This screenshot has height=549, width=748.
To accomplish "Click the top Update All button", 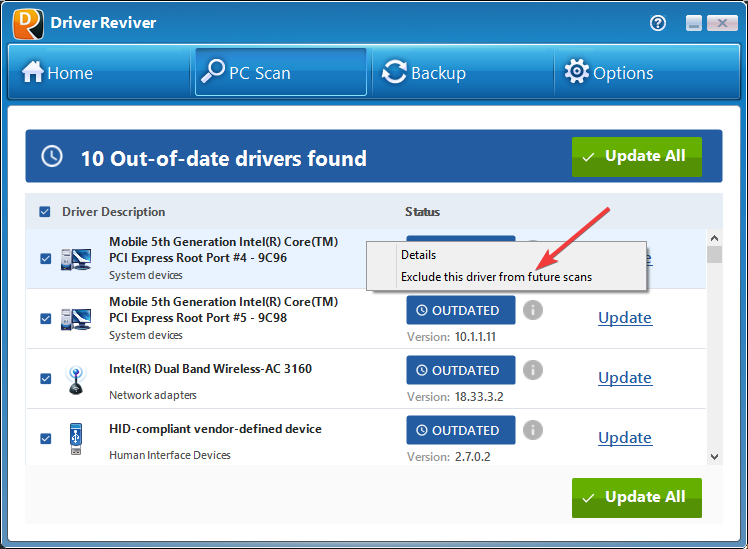I will [637, 157].
